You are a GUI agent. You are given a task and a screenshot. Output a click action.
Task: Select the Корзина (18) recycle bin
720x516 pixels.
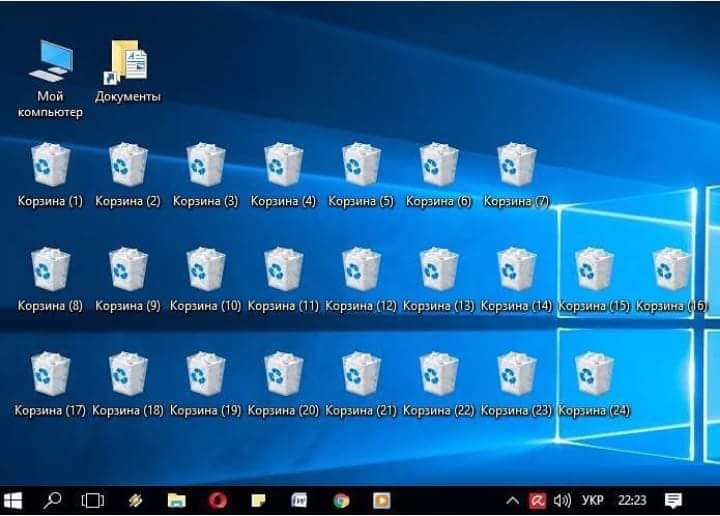pyautogui.click(x=128, y=384)
